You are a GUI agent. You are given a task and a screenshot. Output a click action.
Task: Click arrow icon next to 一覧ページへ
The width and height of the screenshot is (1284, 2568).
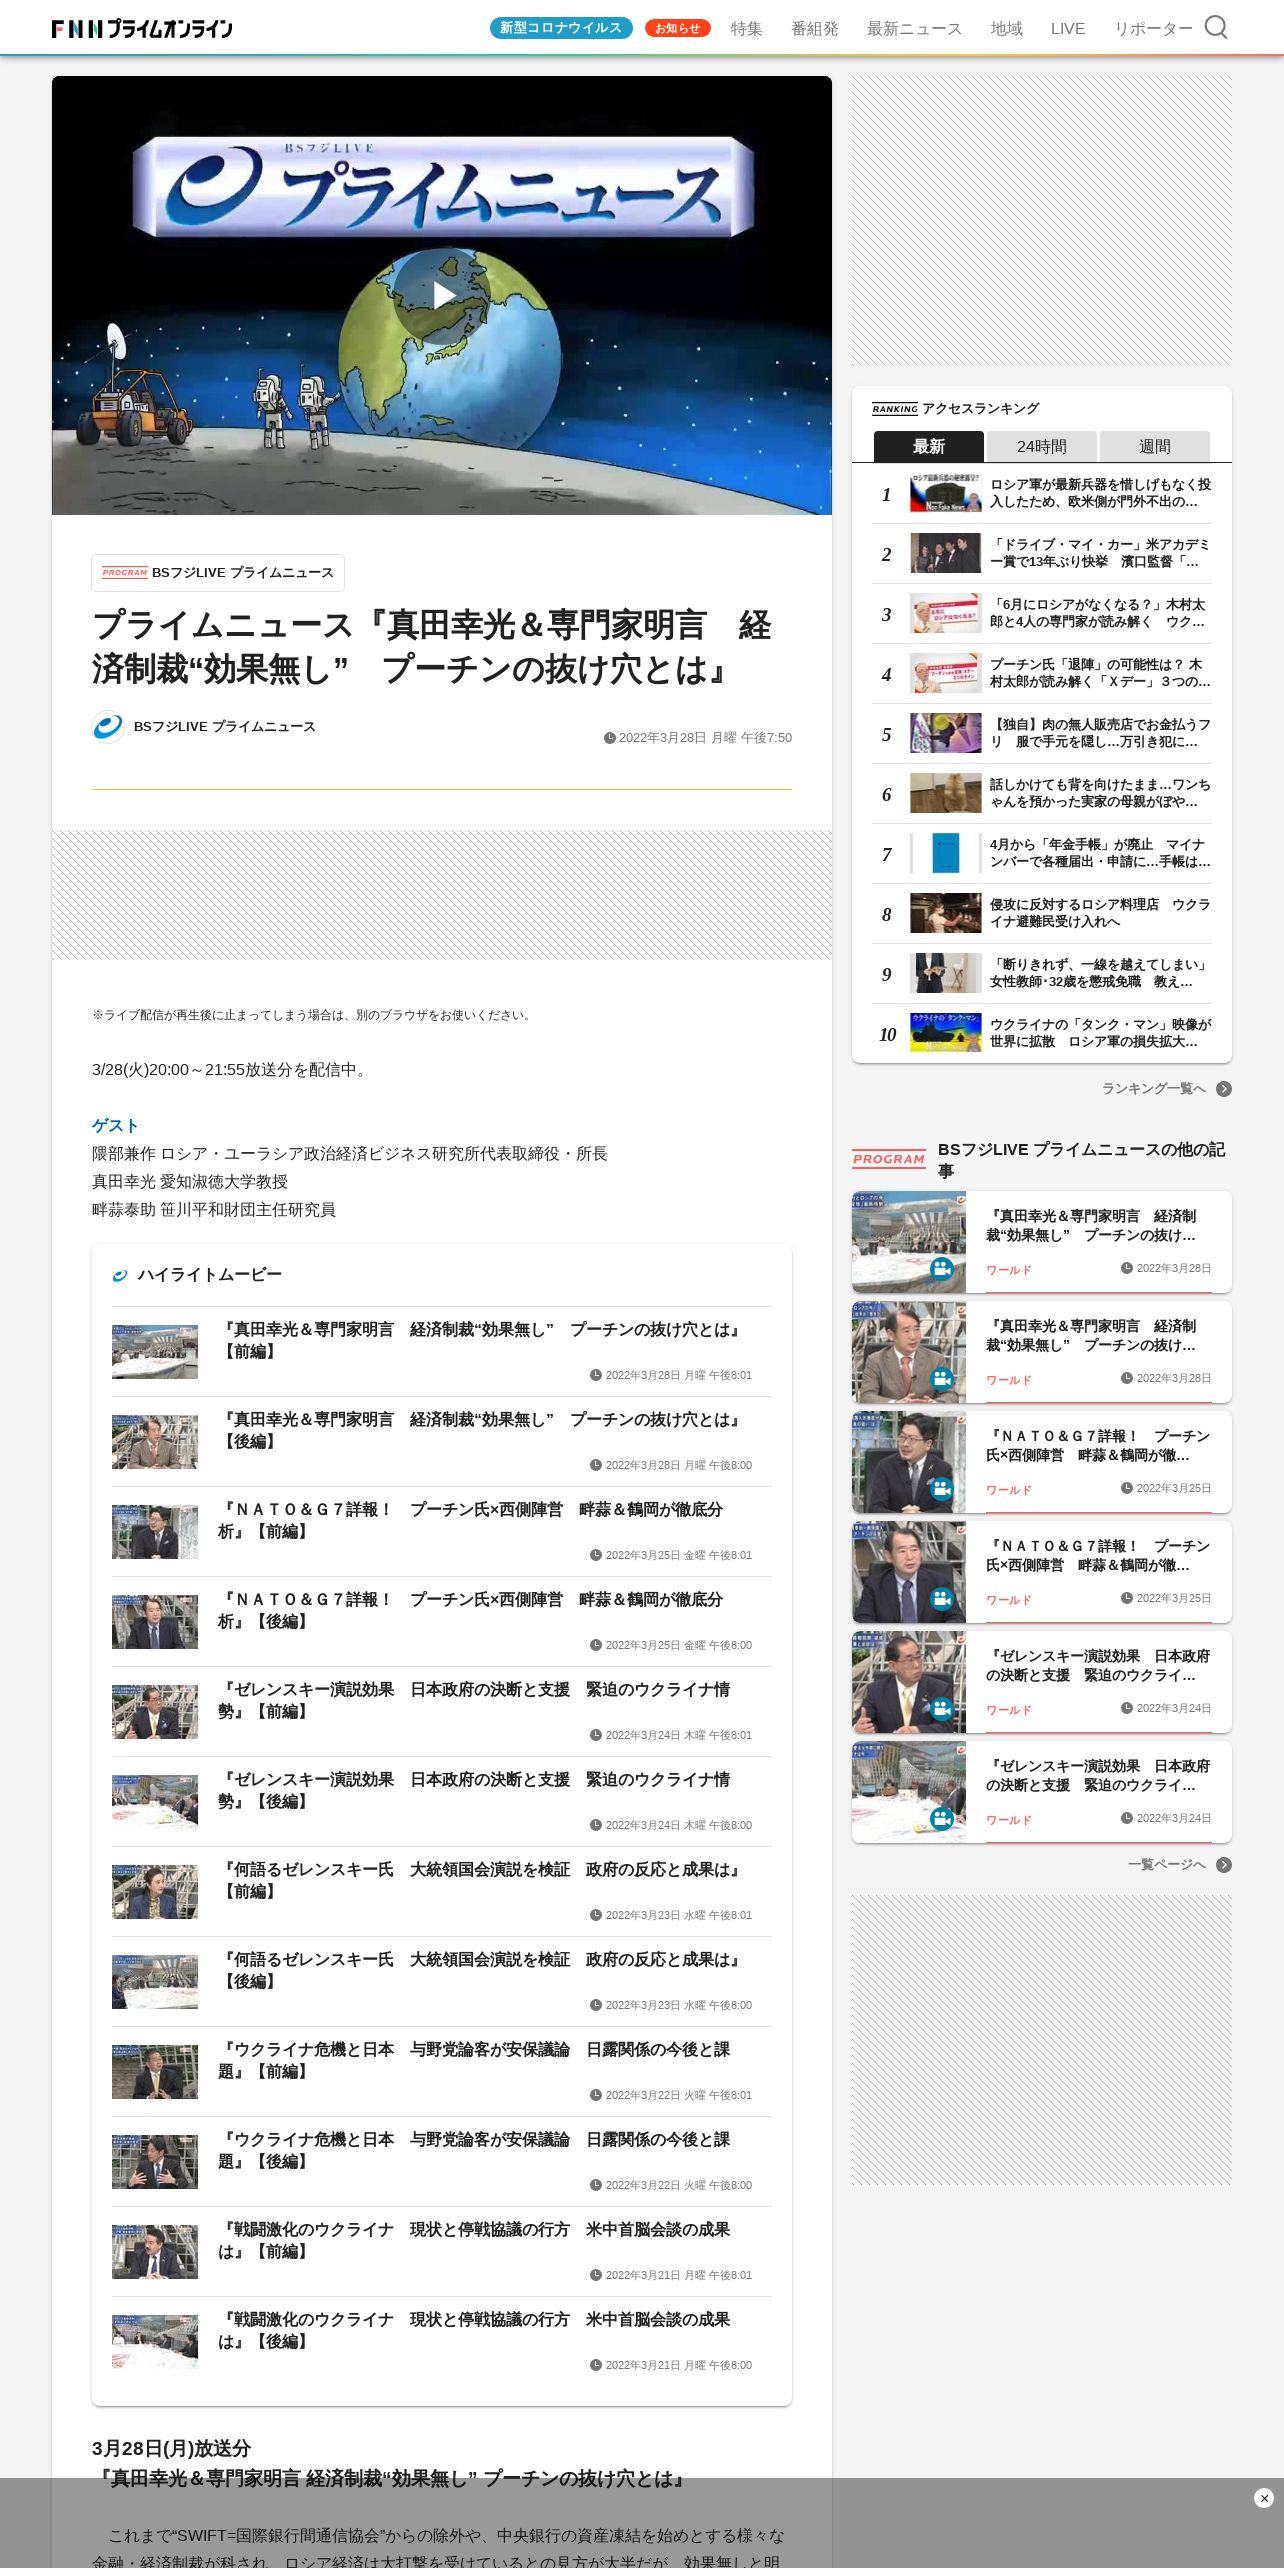[1223, 1865]
